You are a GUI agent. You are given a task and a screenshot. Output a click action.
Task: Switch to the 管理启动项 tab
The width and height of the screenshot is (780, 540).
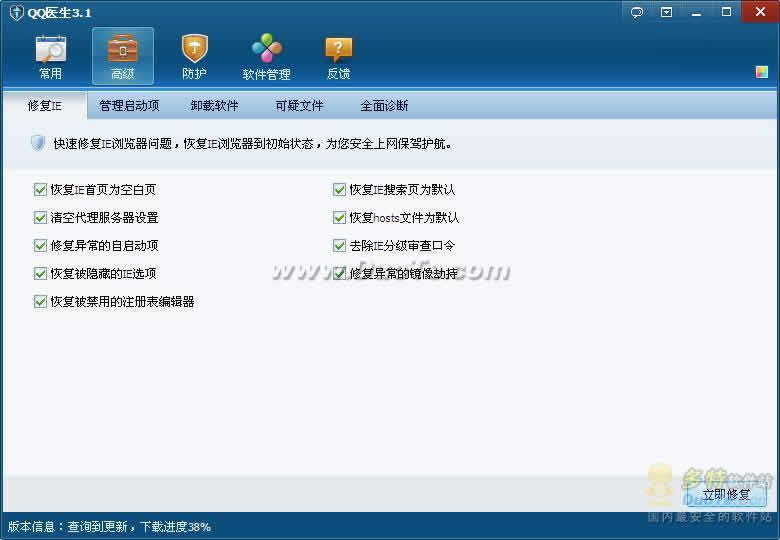pyautogui.click(x=129, y=105)
